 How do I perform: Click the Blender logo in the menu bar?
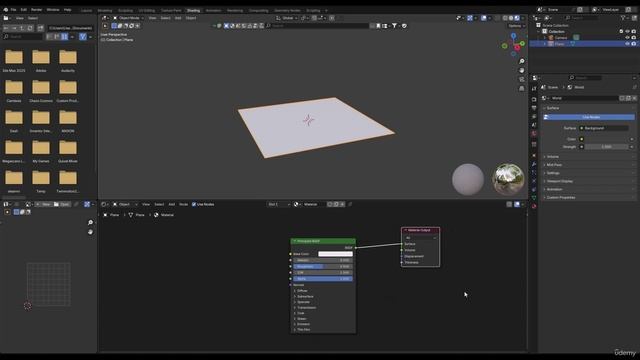pos(5,9)
